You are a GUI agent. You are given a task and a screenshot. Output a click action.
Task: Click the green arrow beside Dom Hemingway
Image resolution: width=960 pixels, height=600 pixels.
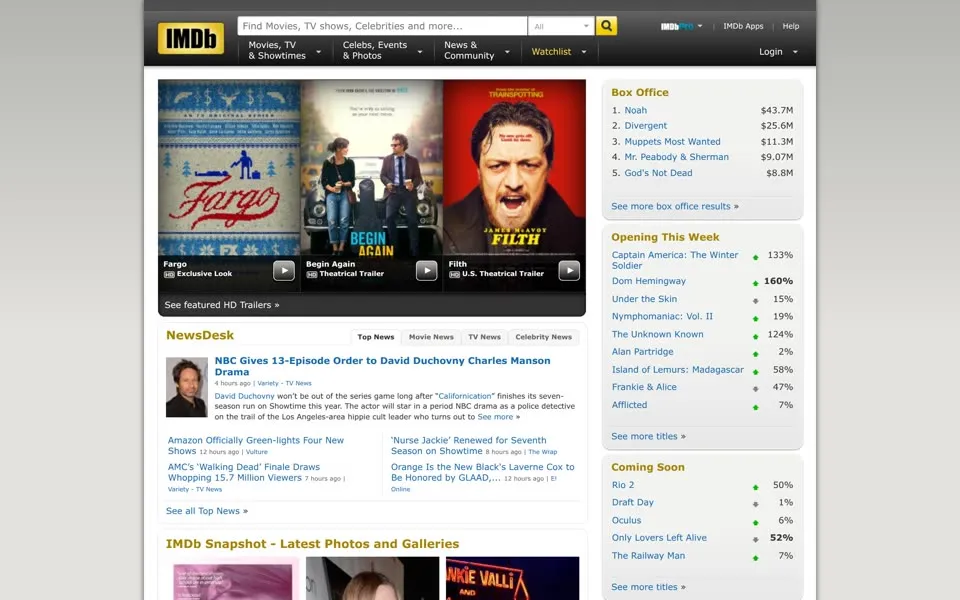[x=756, y=283]
